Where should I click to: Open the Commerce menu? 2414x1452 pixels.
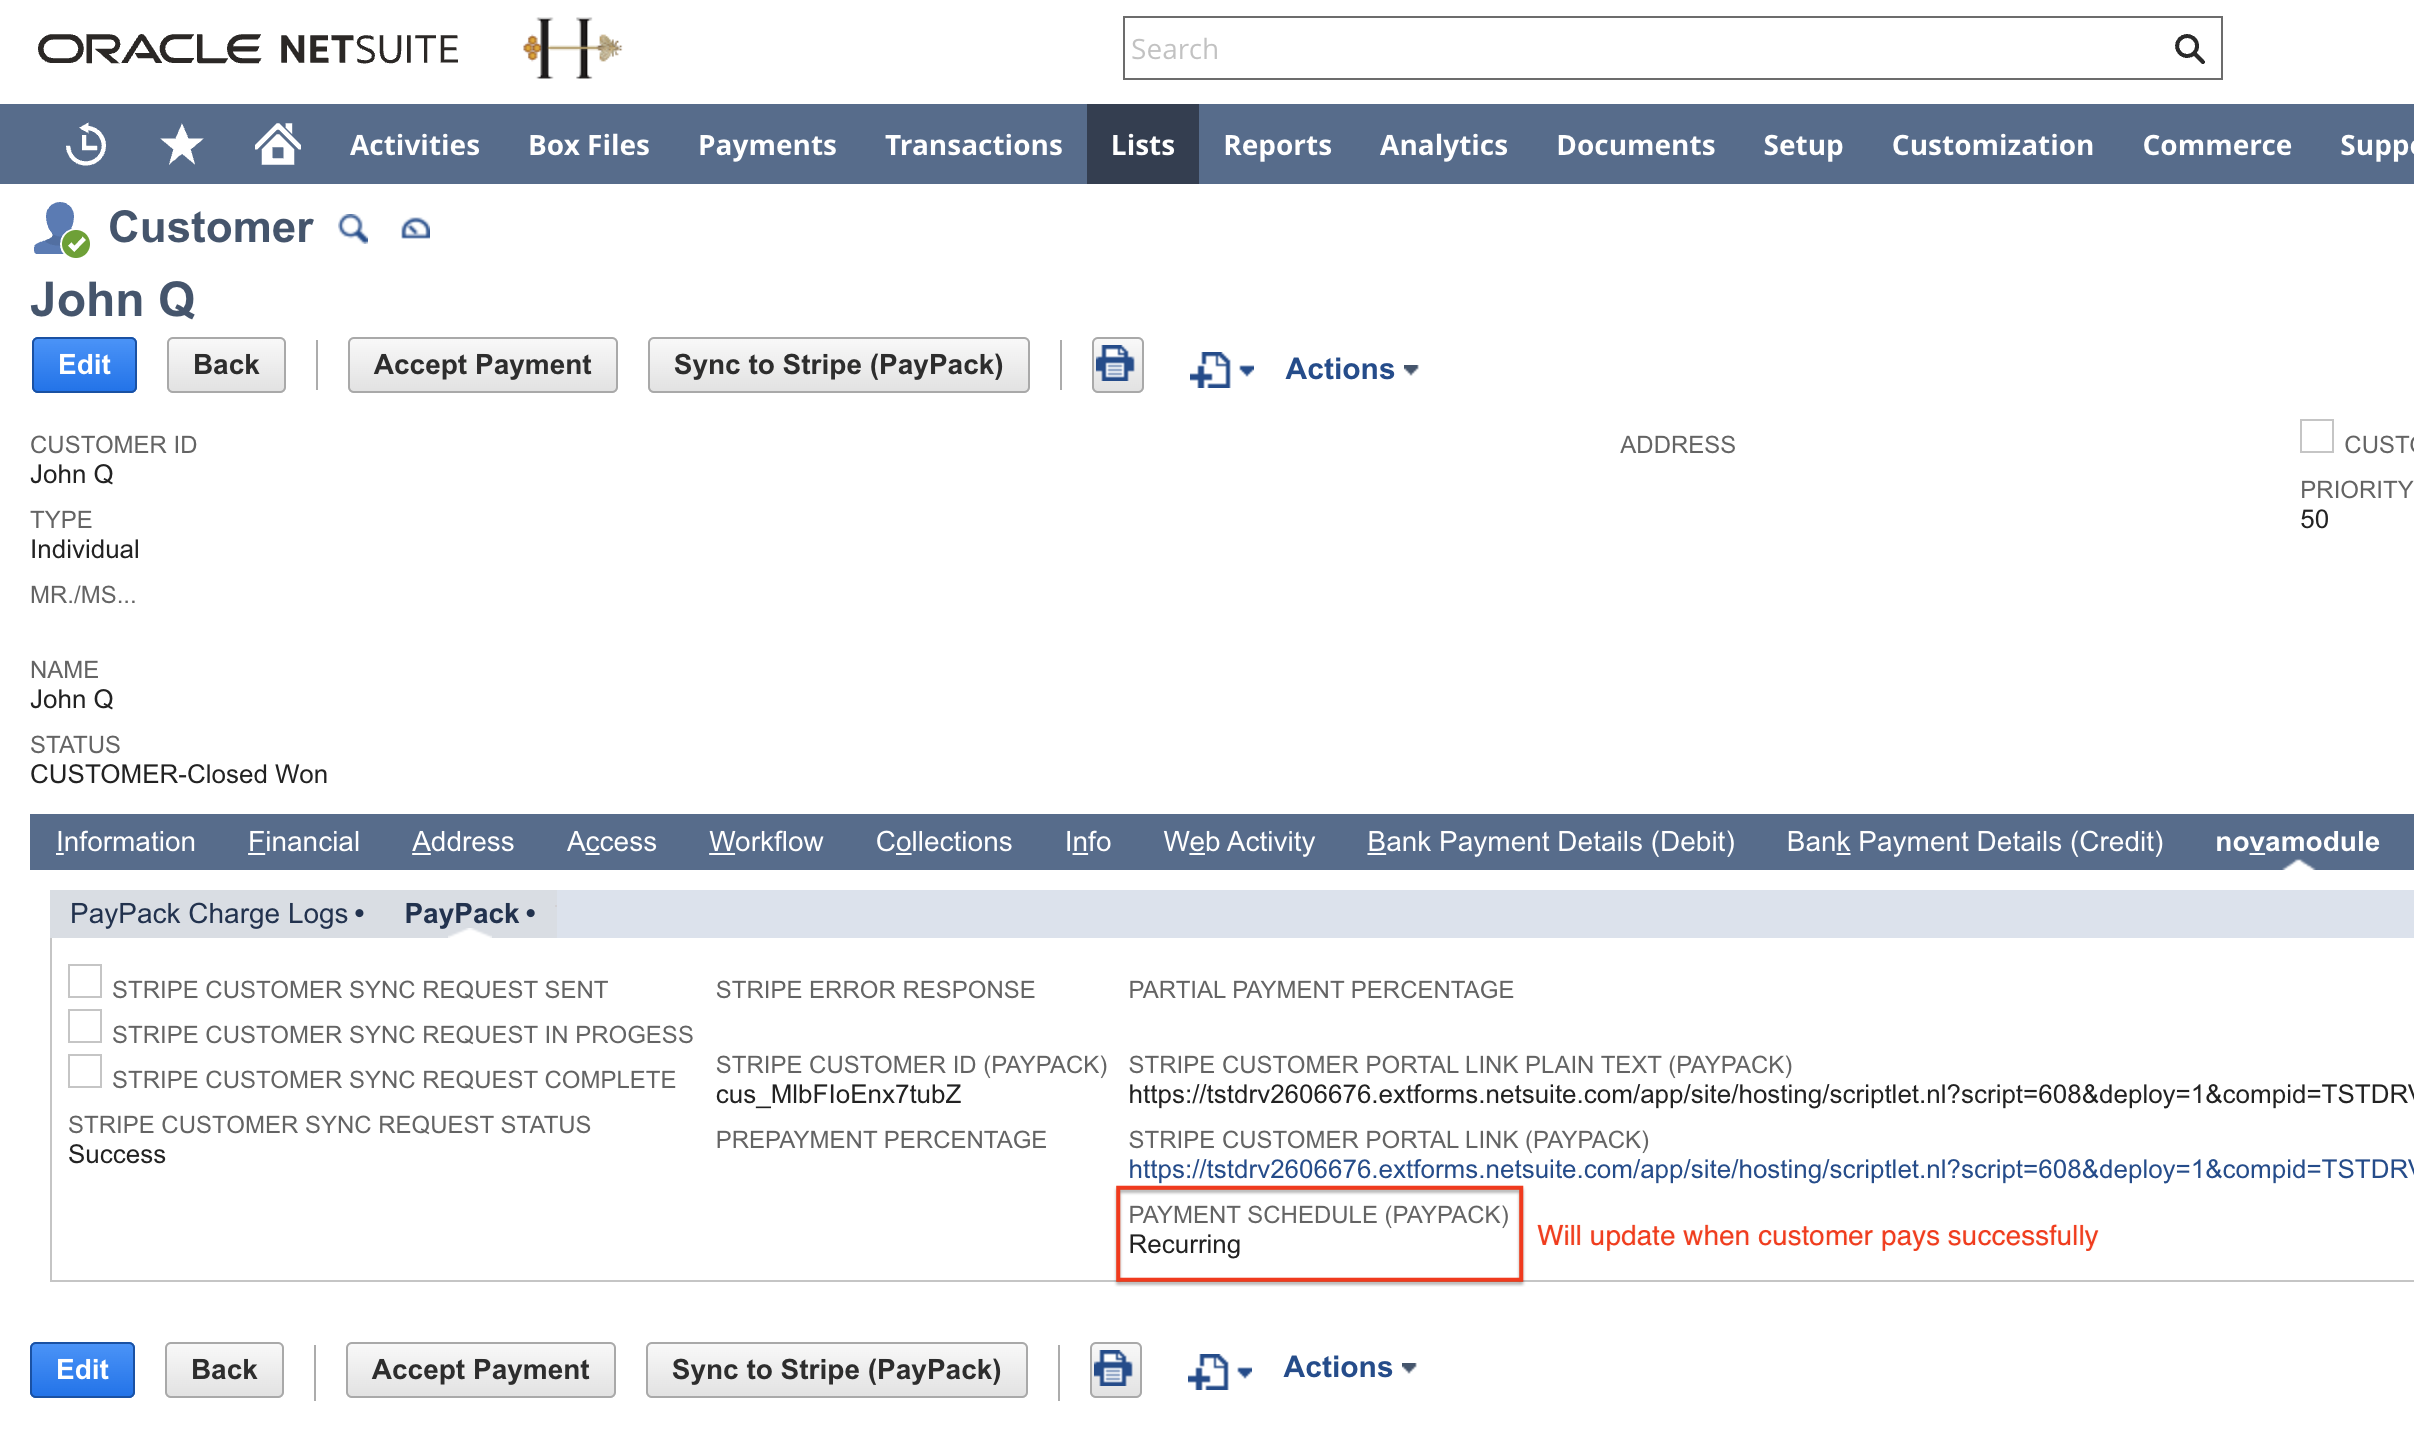click(2216, 145)
